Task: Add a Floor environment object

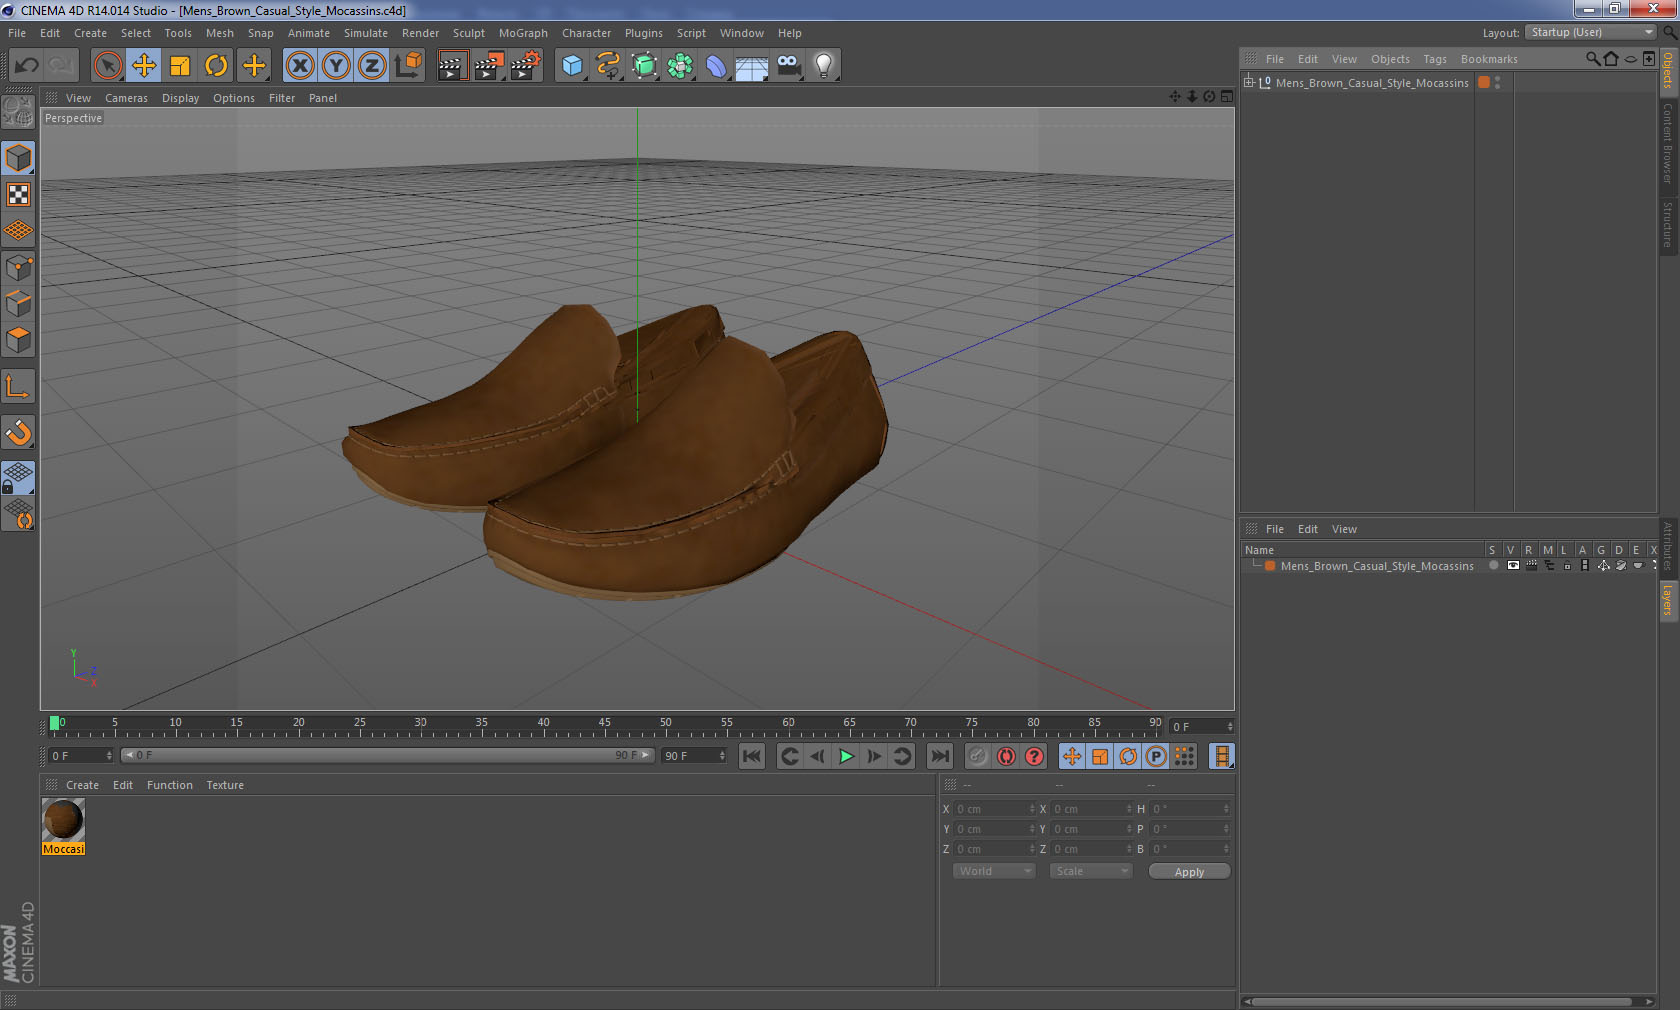Action: coord(752,66)
